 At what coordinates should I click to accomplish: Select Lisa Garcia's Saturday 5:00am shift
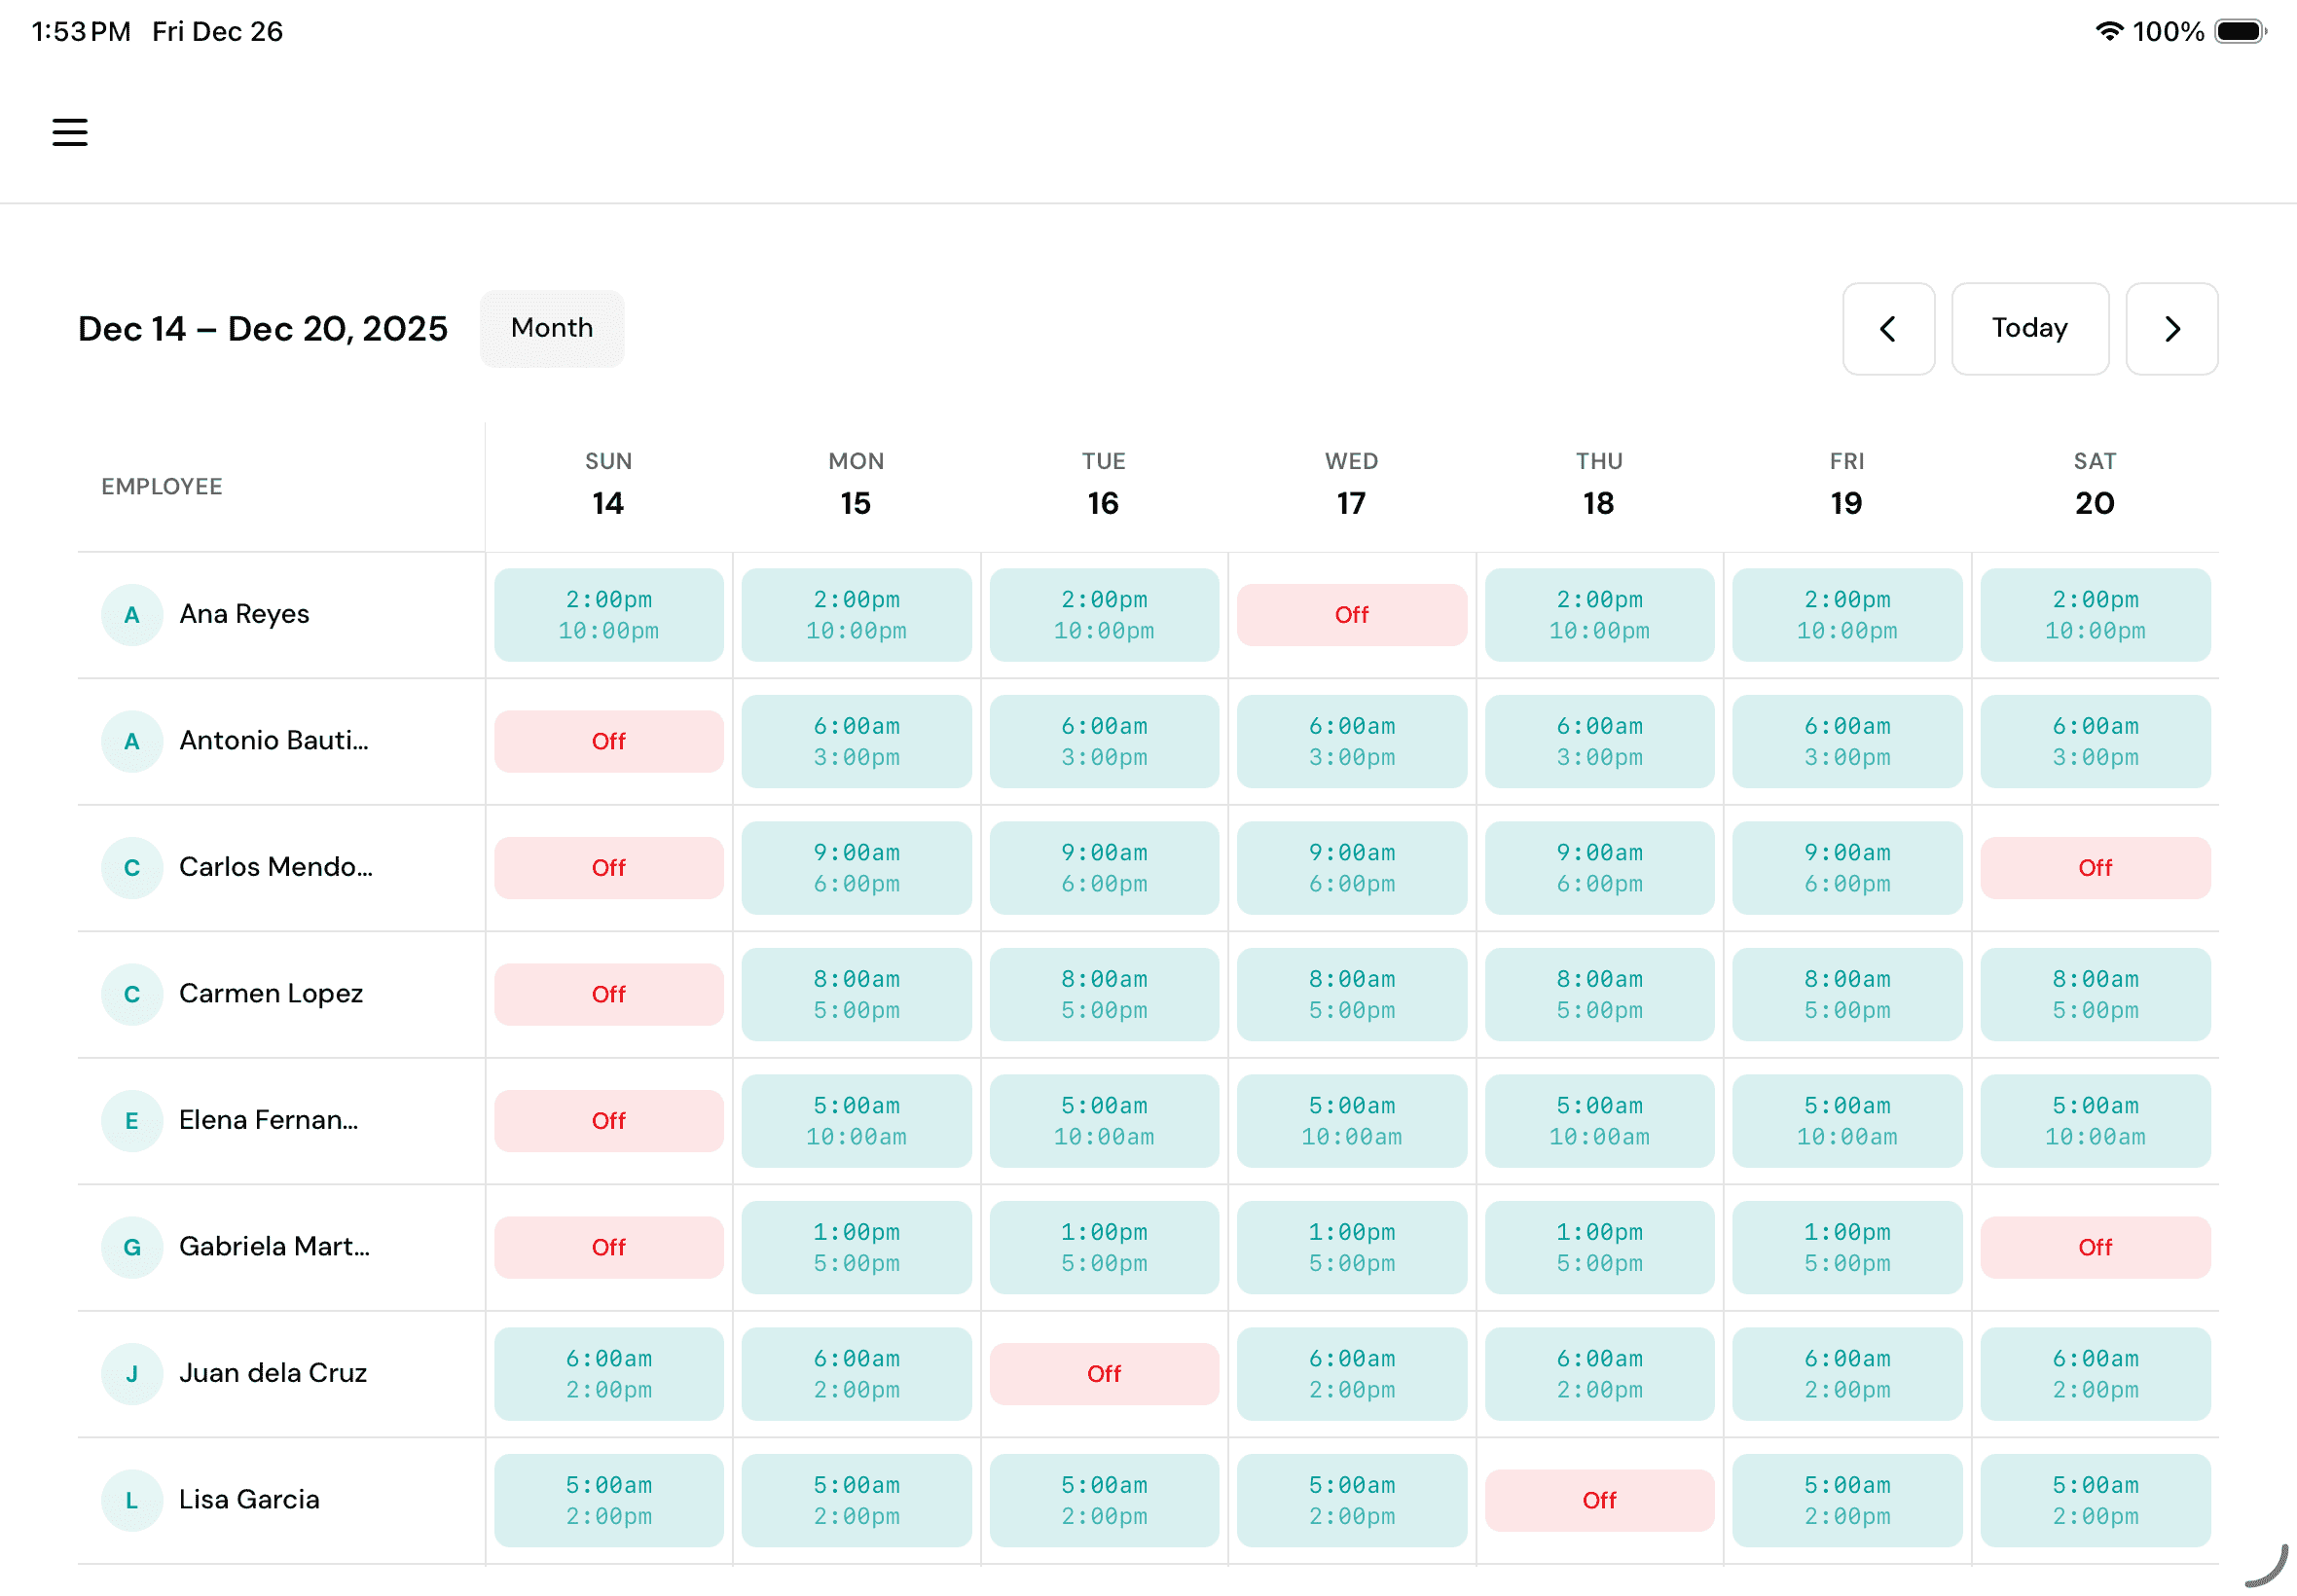click(2095, 1500)
